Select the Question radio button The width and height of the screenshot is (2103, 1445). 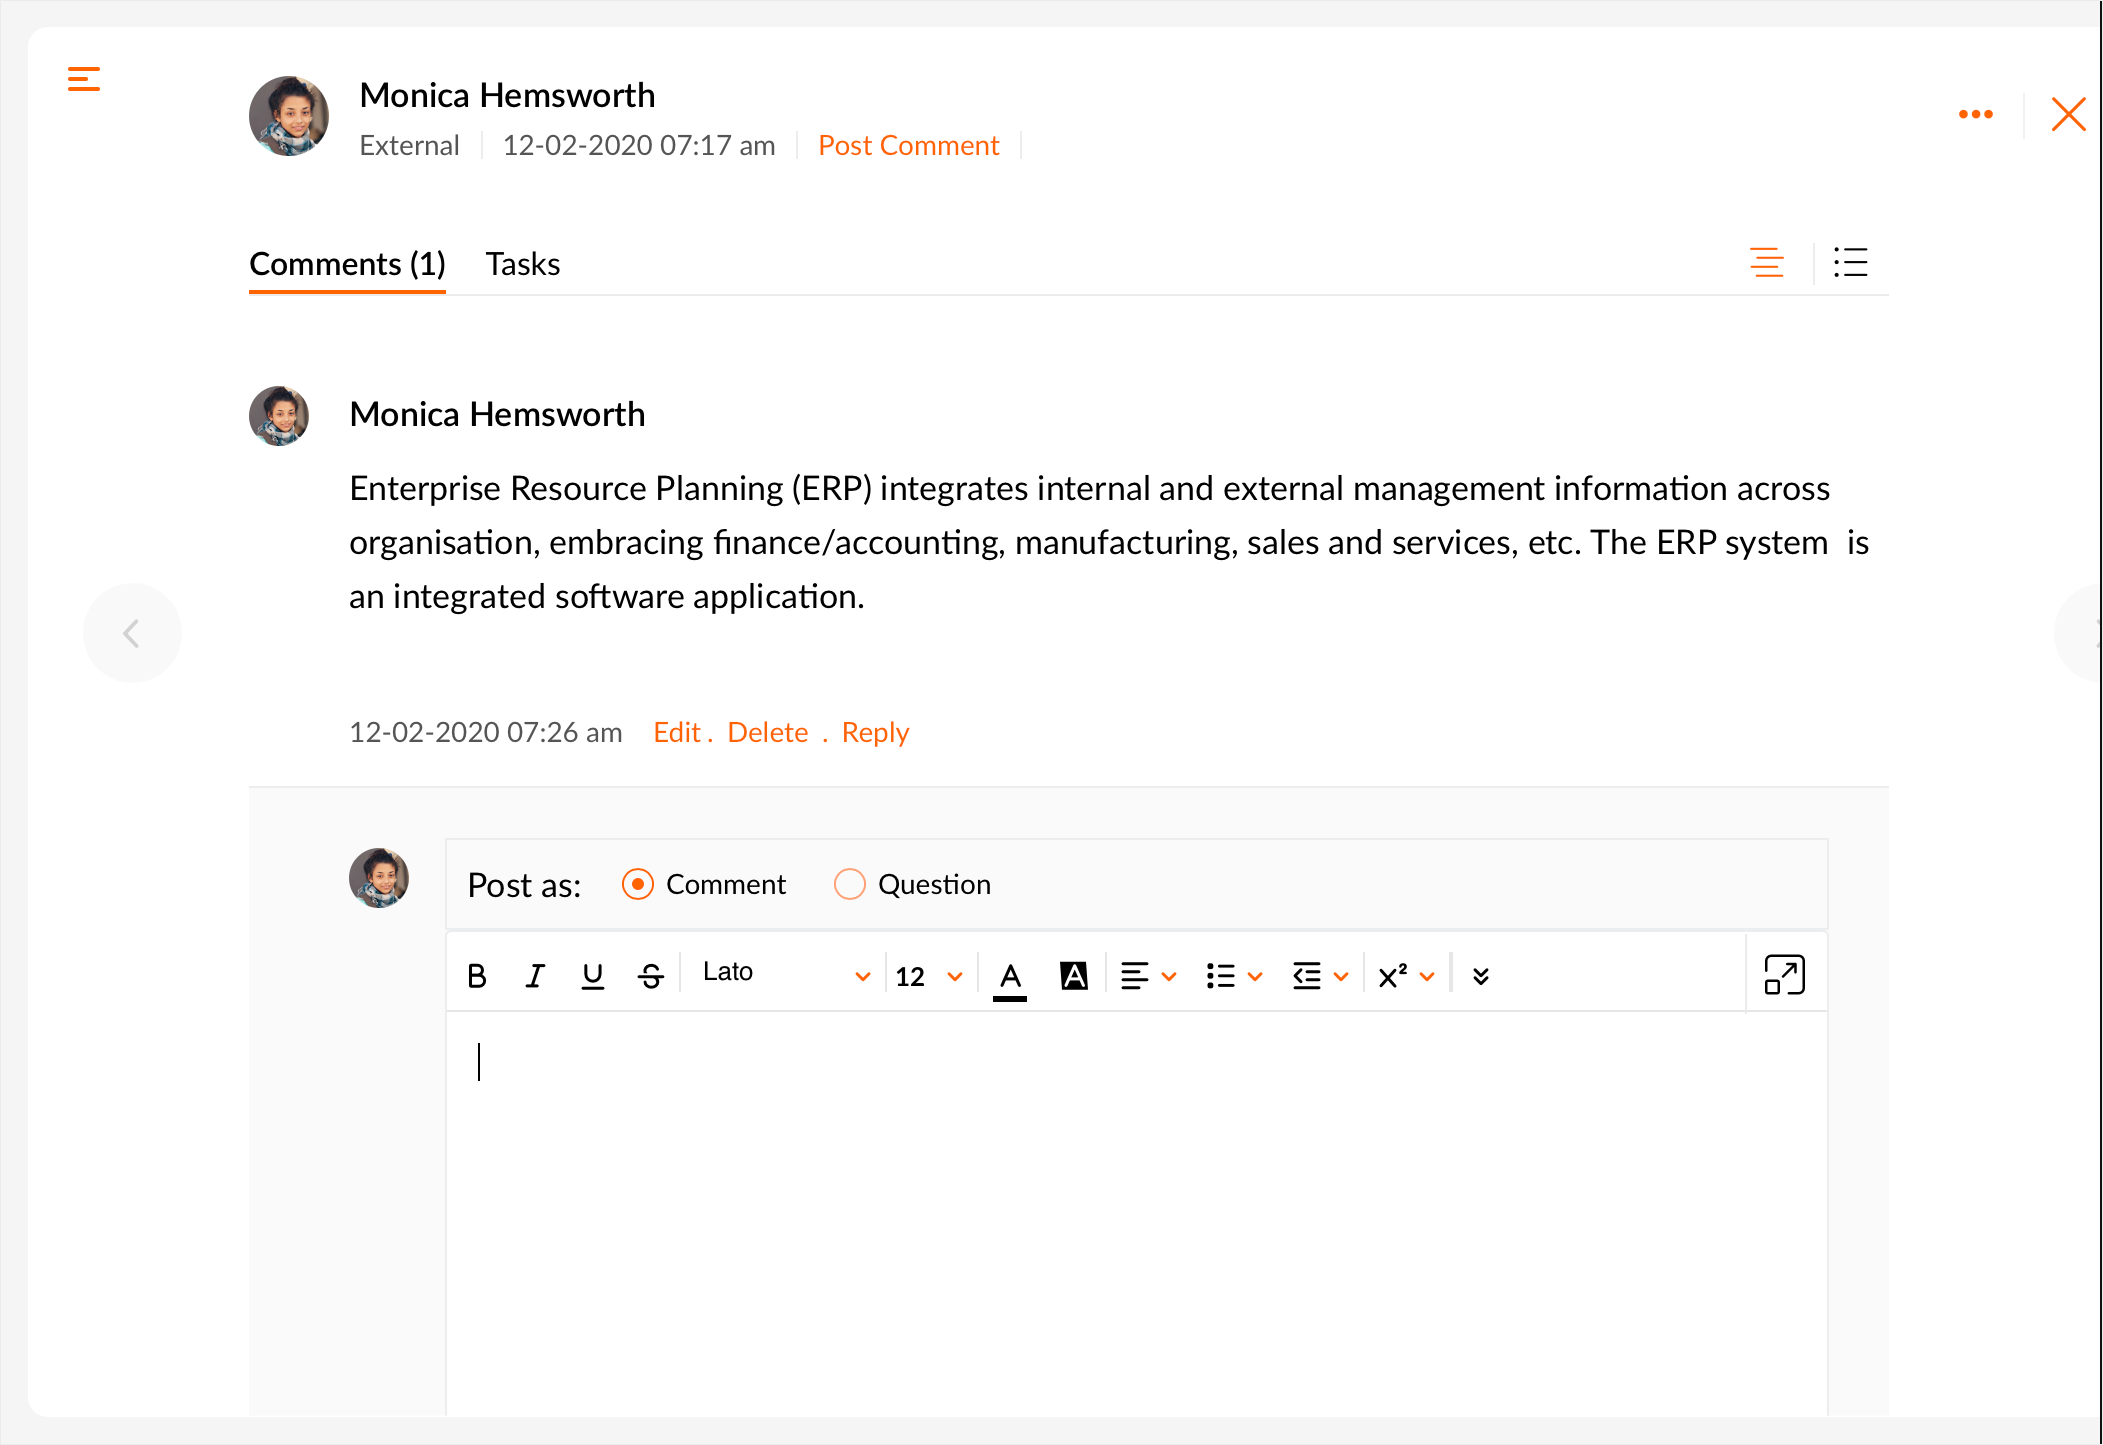(x=849, y=884)
